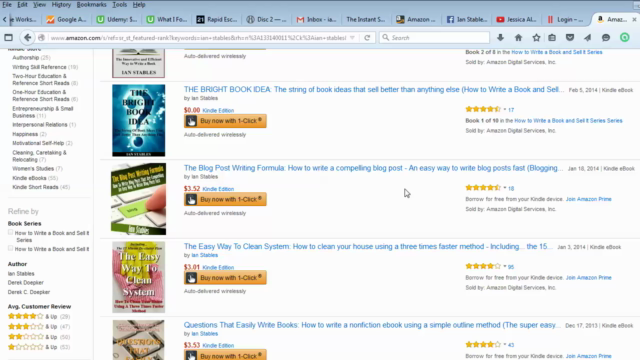Image resolution: width=640 pixels, height=360 pixels.
Task: Switch to the Jessica Al... YouTube tab
Action: 517,19
